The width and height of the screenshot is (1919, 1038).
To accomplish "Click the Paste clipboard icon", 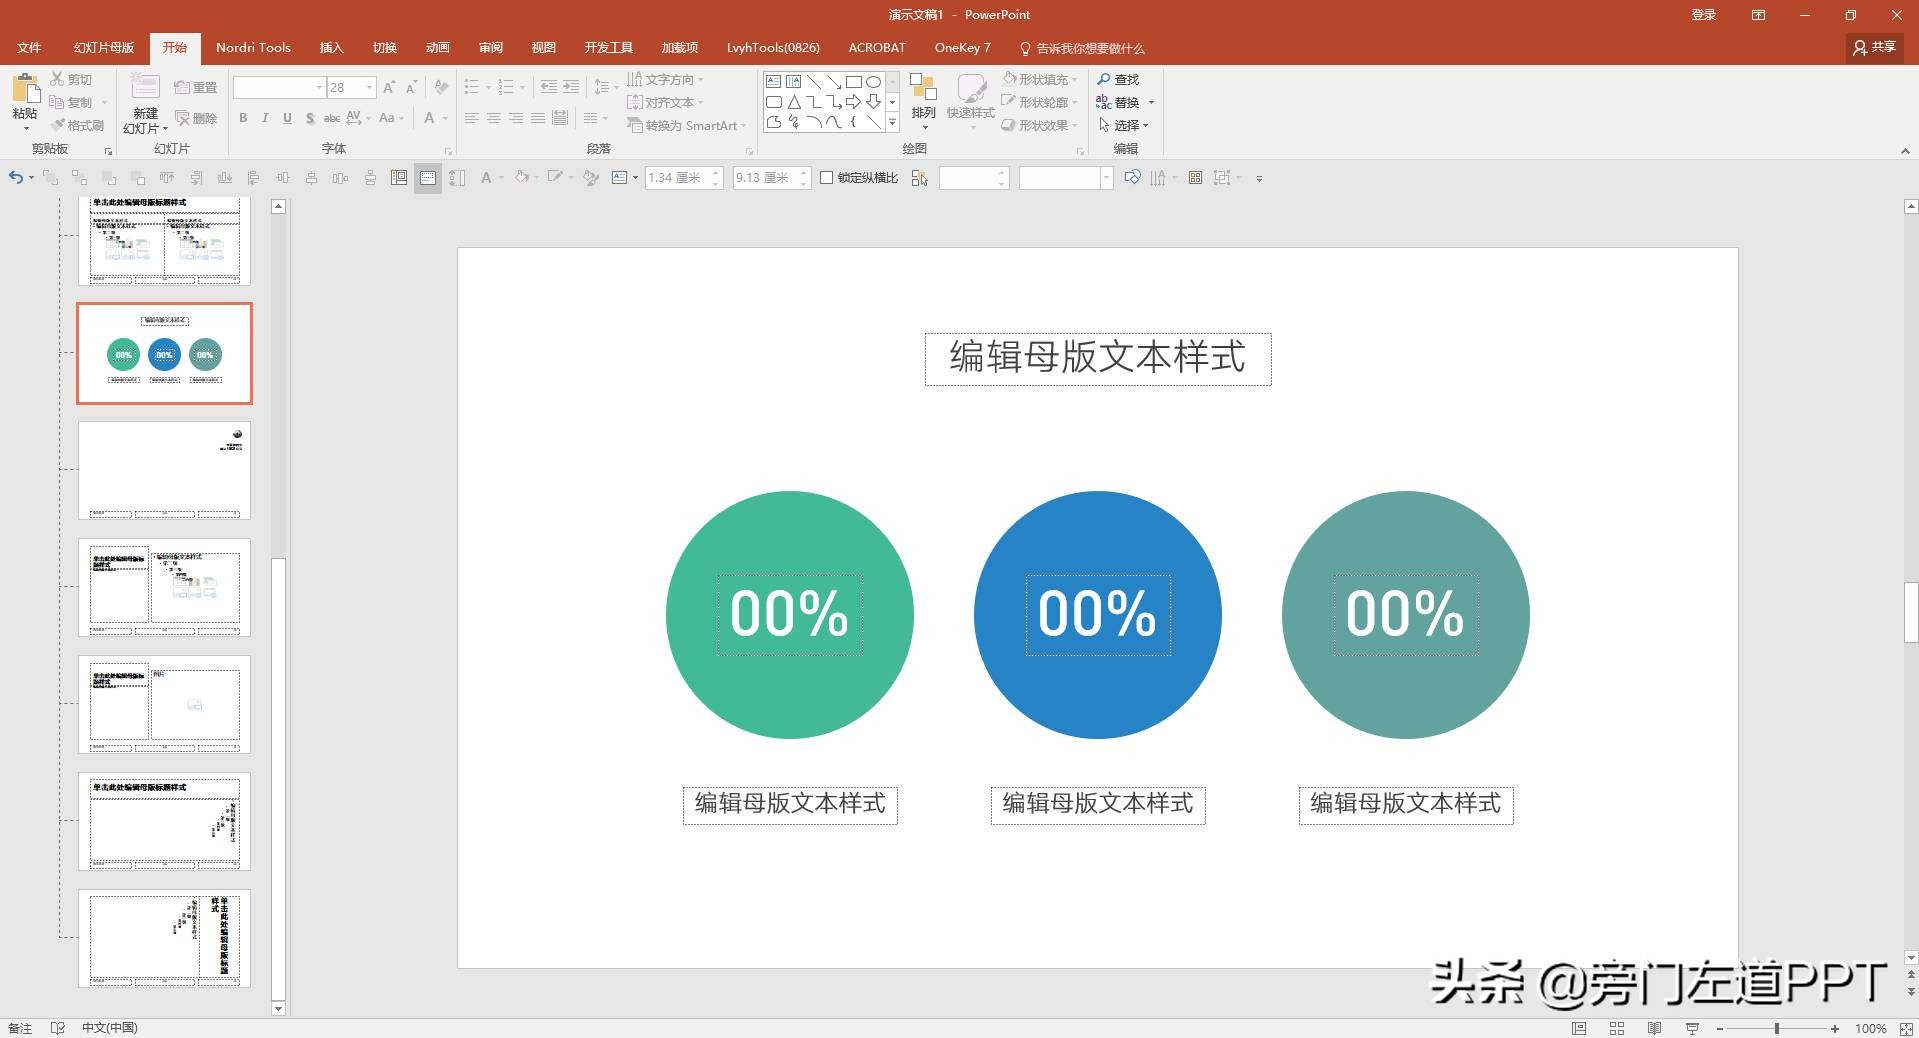I will click(25, 88).
